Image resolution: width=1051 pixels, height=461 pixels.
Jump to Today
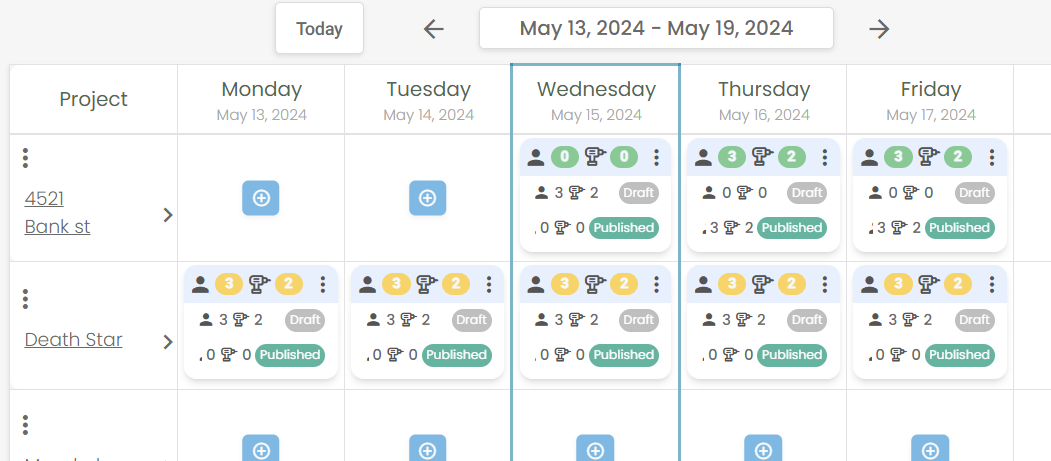click(x=319, y=29)
